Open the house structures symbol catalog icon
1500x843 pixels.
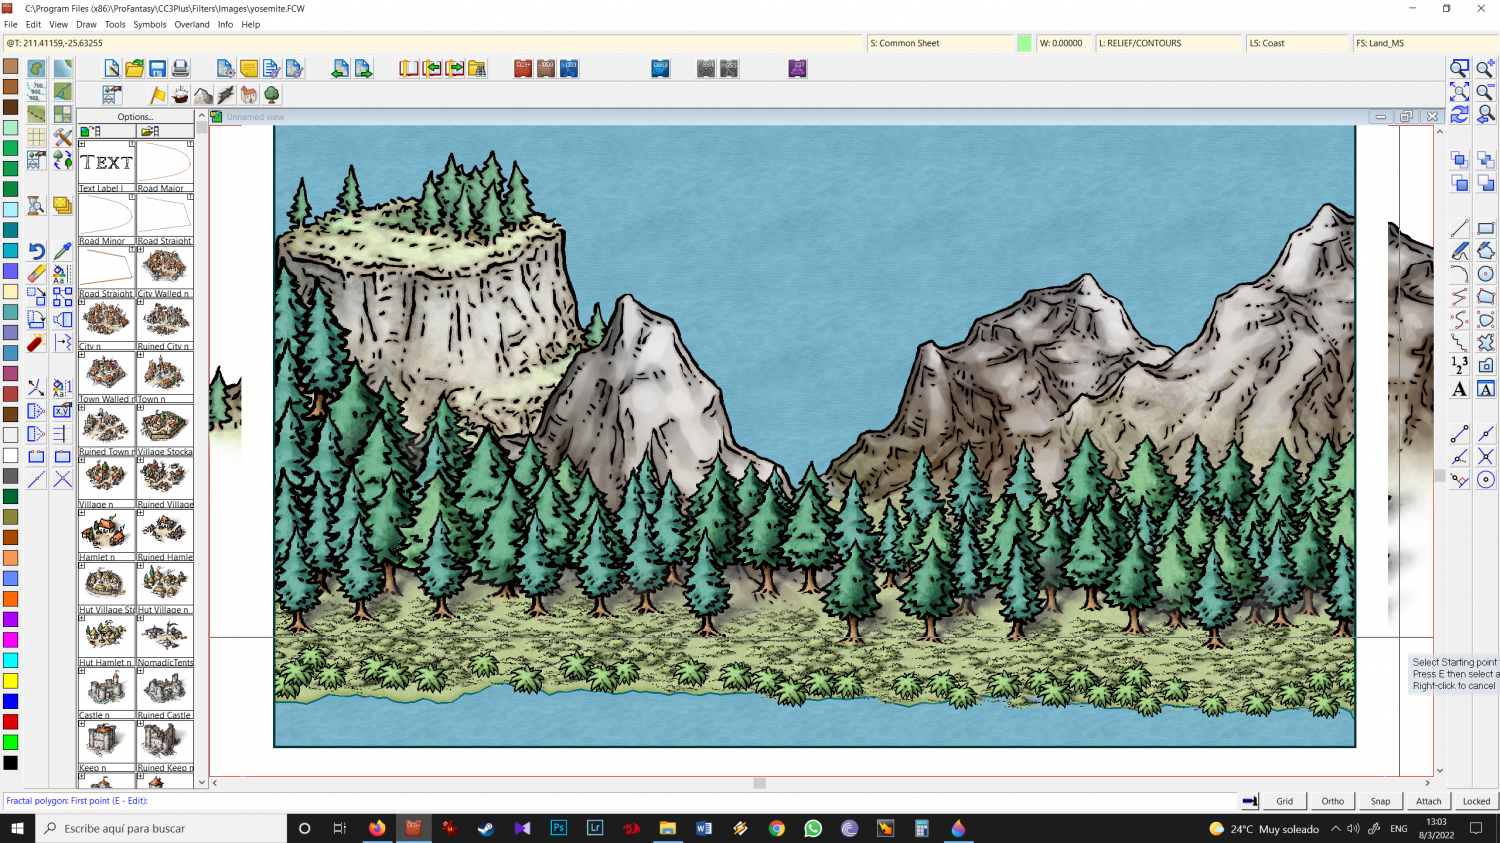click(249, 95)
